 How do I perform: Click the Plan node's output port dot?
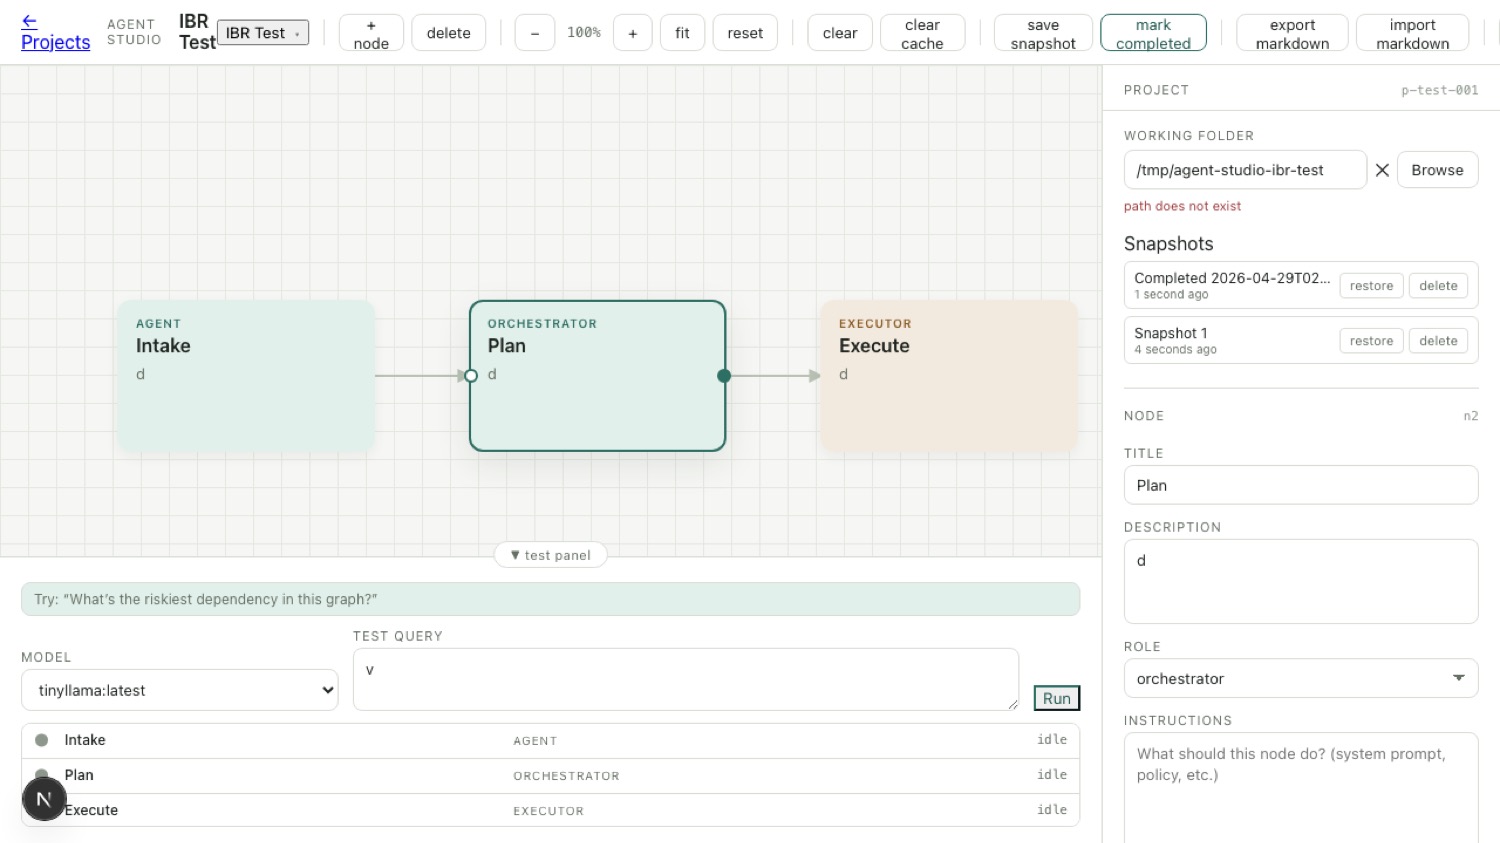[x=724, y=376]
